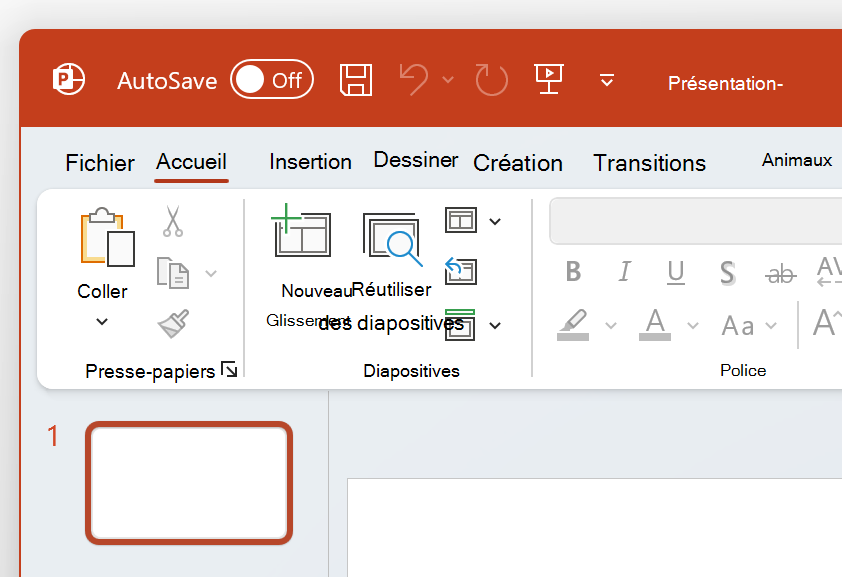842x577 pixels.
Task: Toggle underline formatting
Action: [x=676, y=272]
